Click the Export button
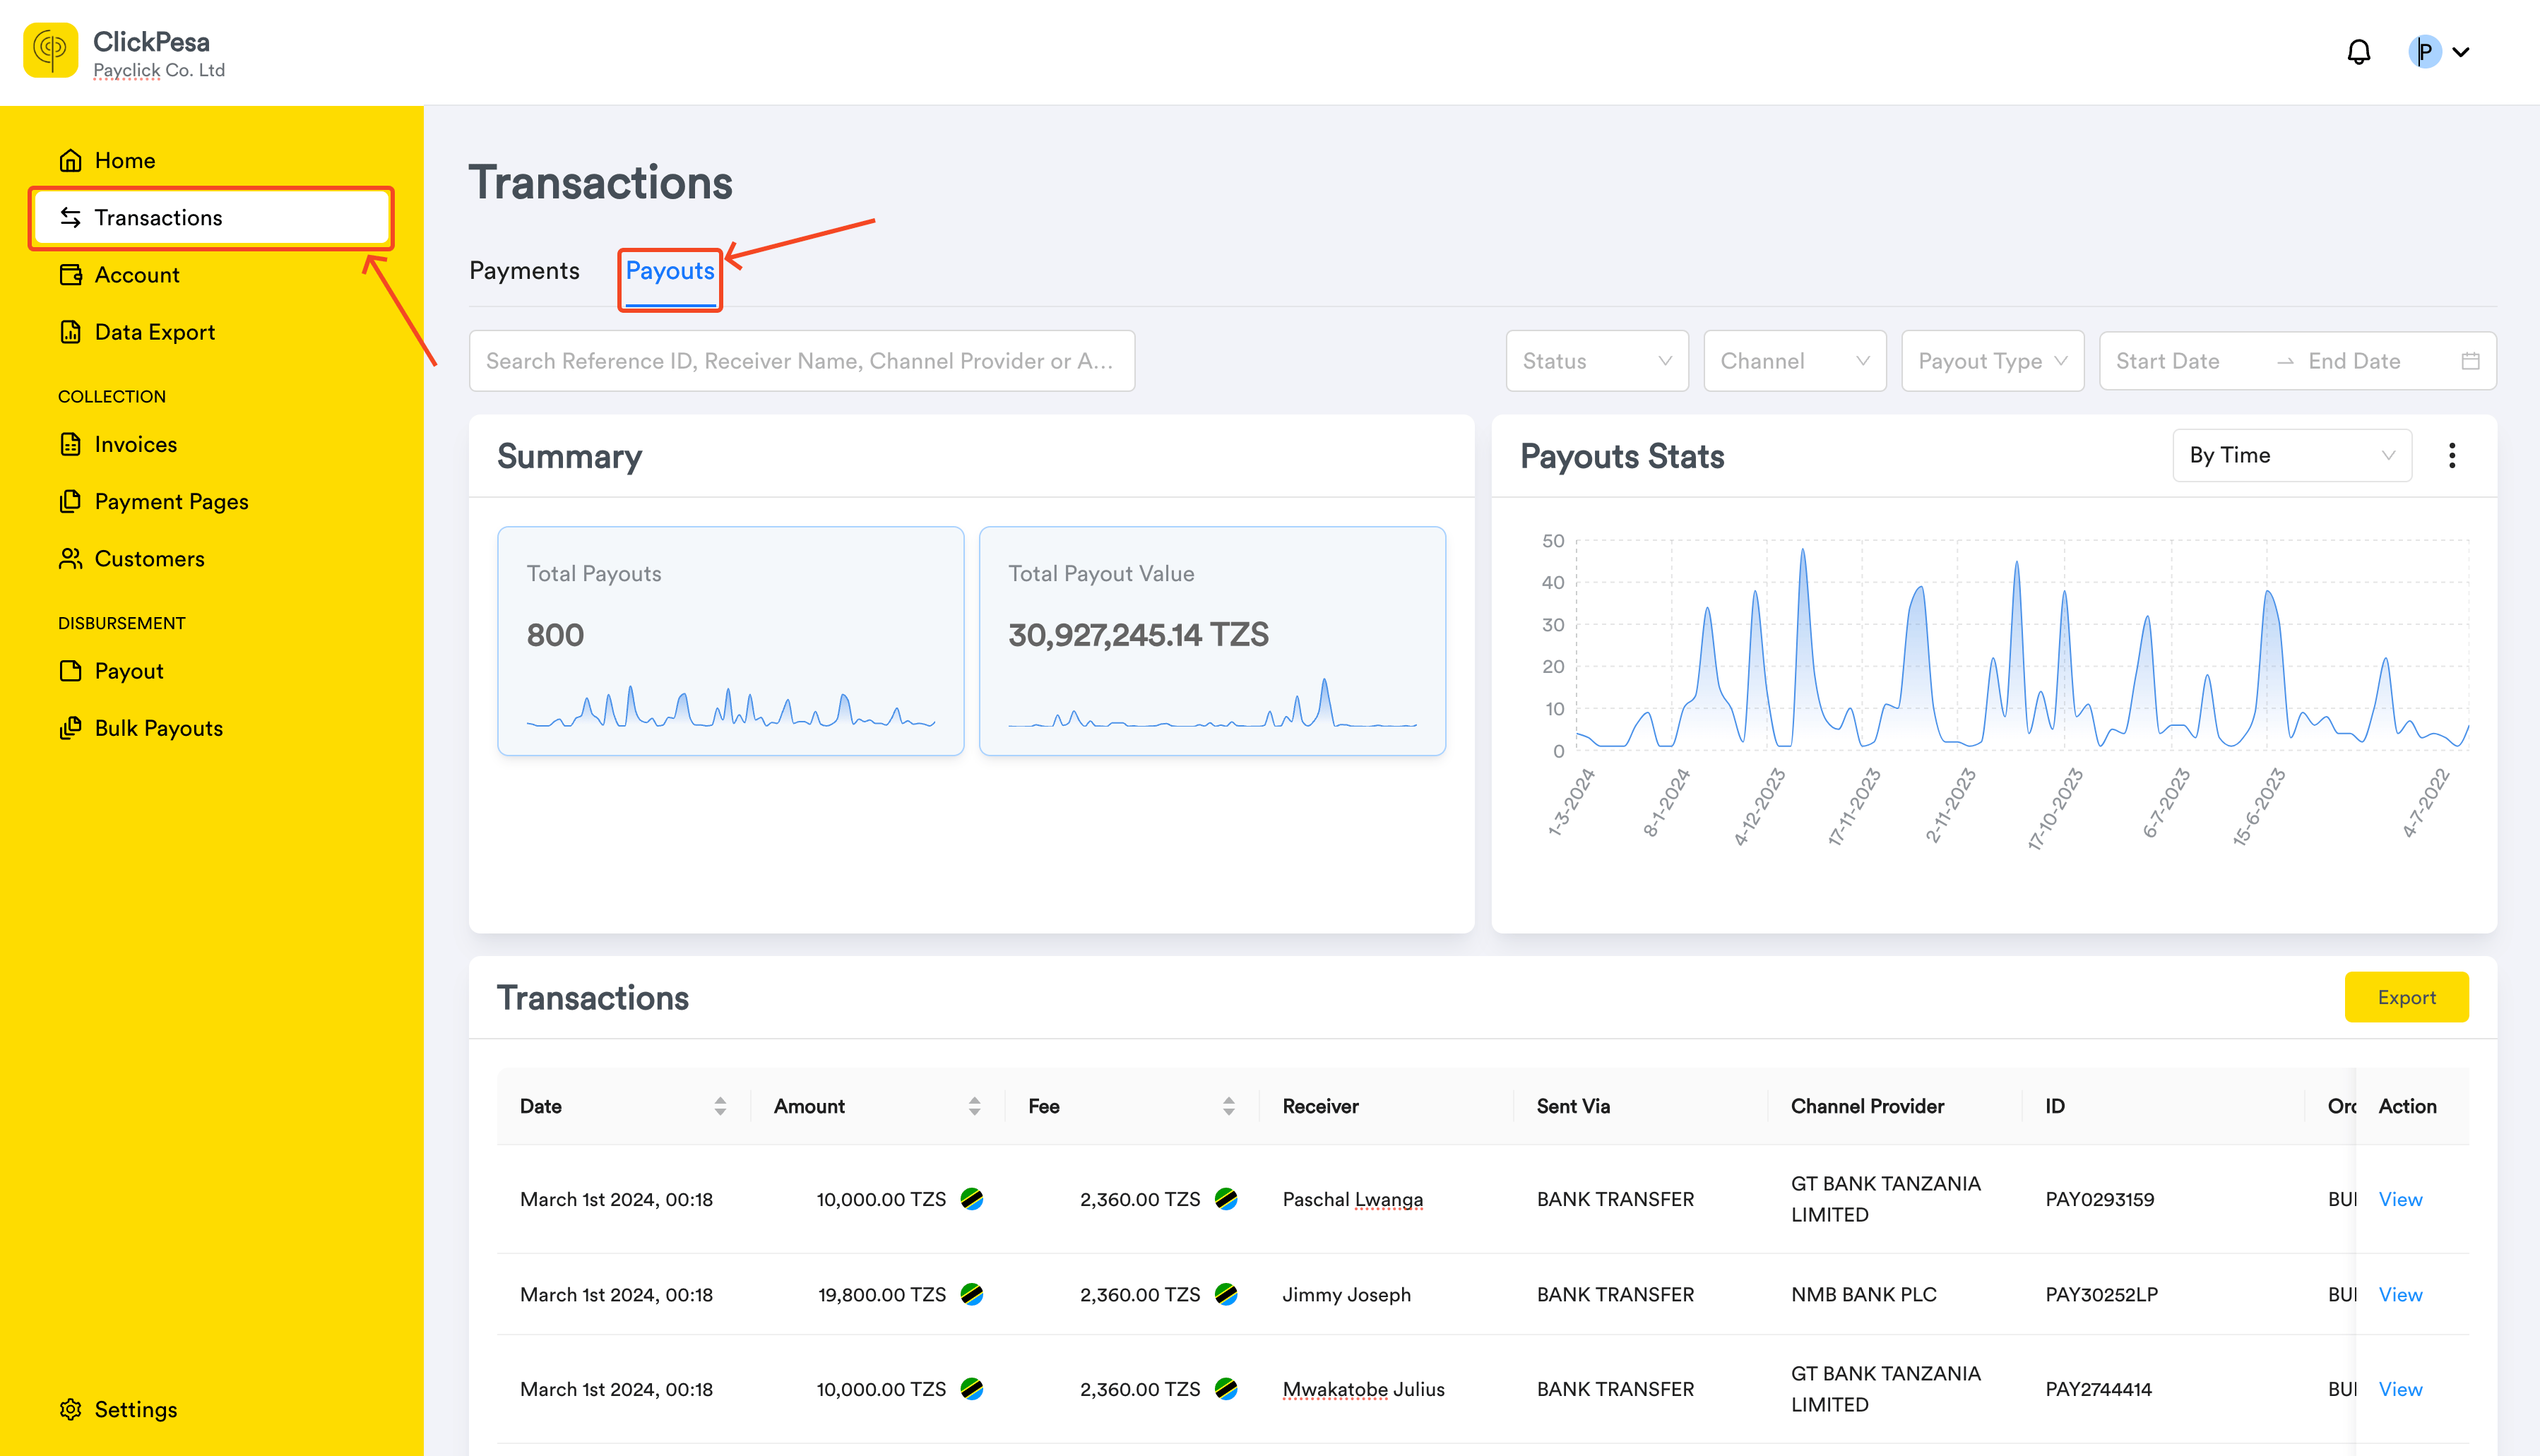Screen dimensions: 2540x1456 click(2406, 997)
